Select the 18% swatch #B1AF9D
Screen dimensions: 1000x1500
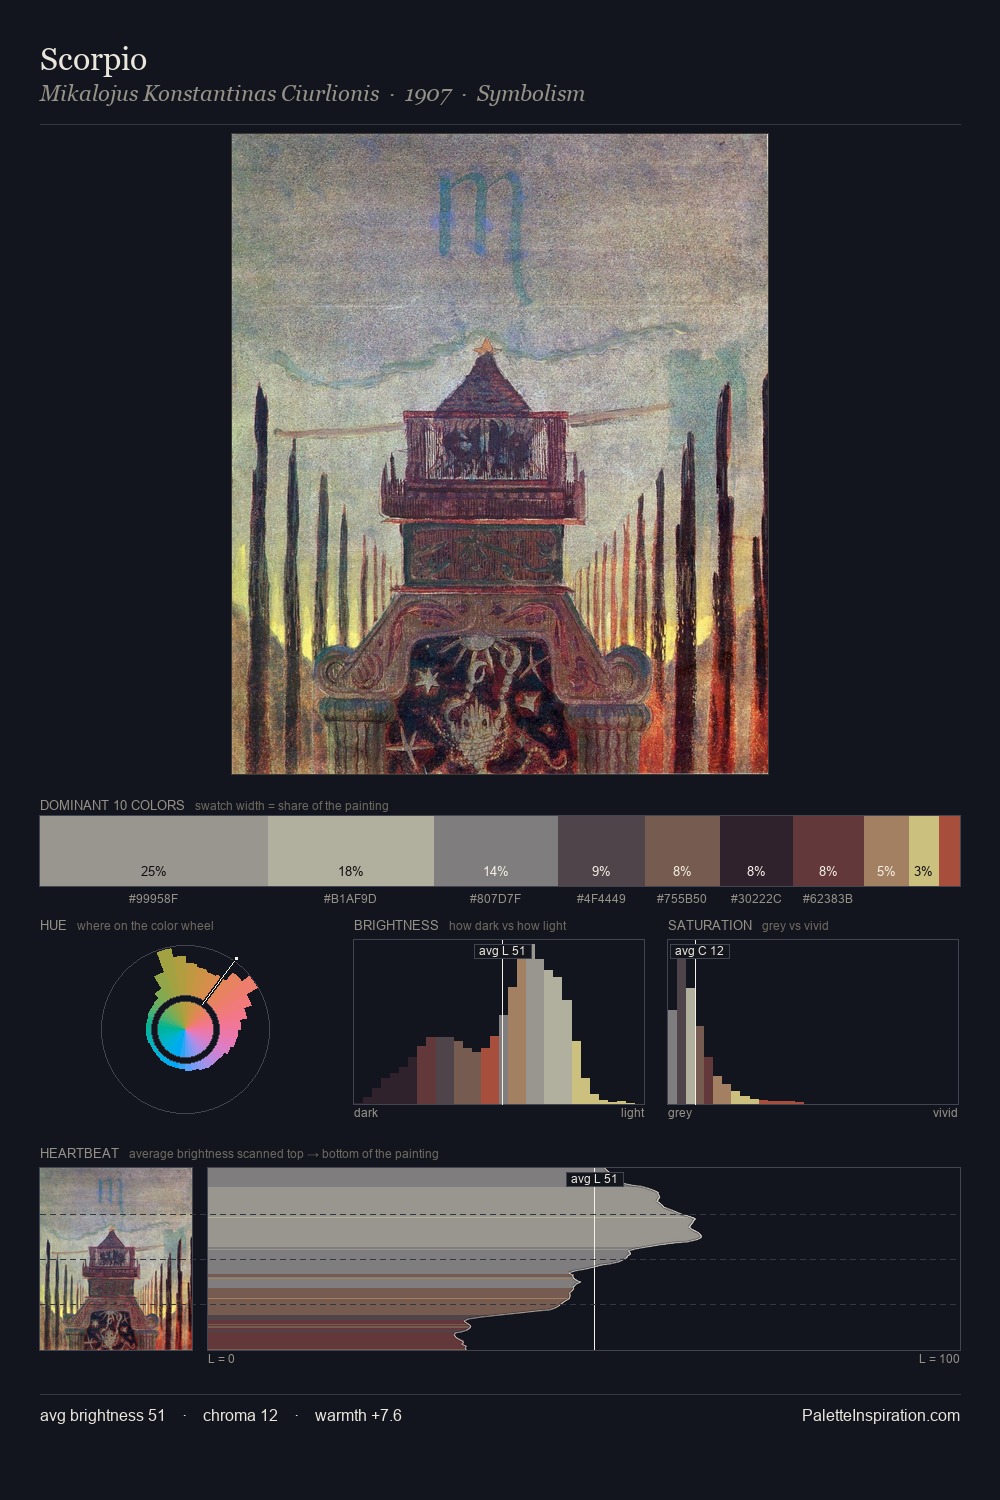(351, 851)
